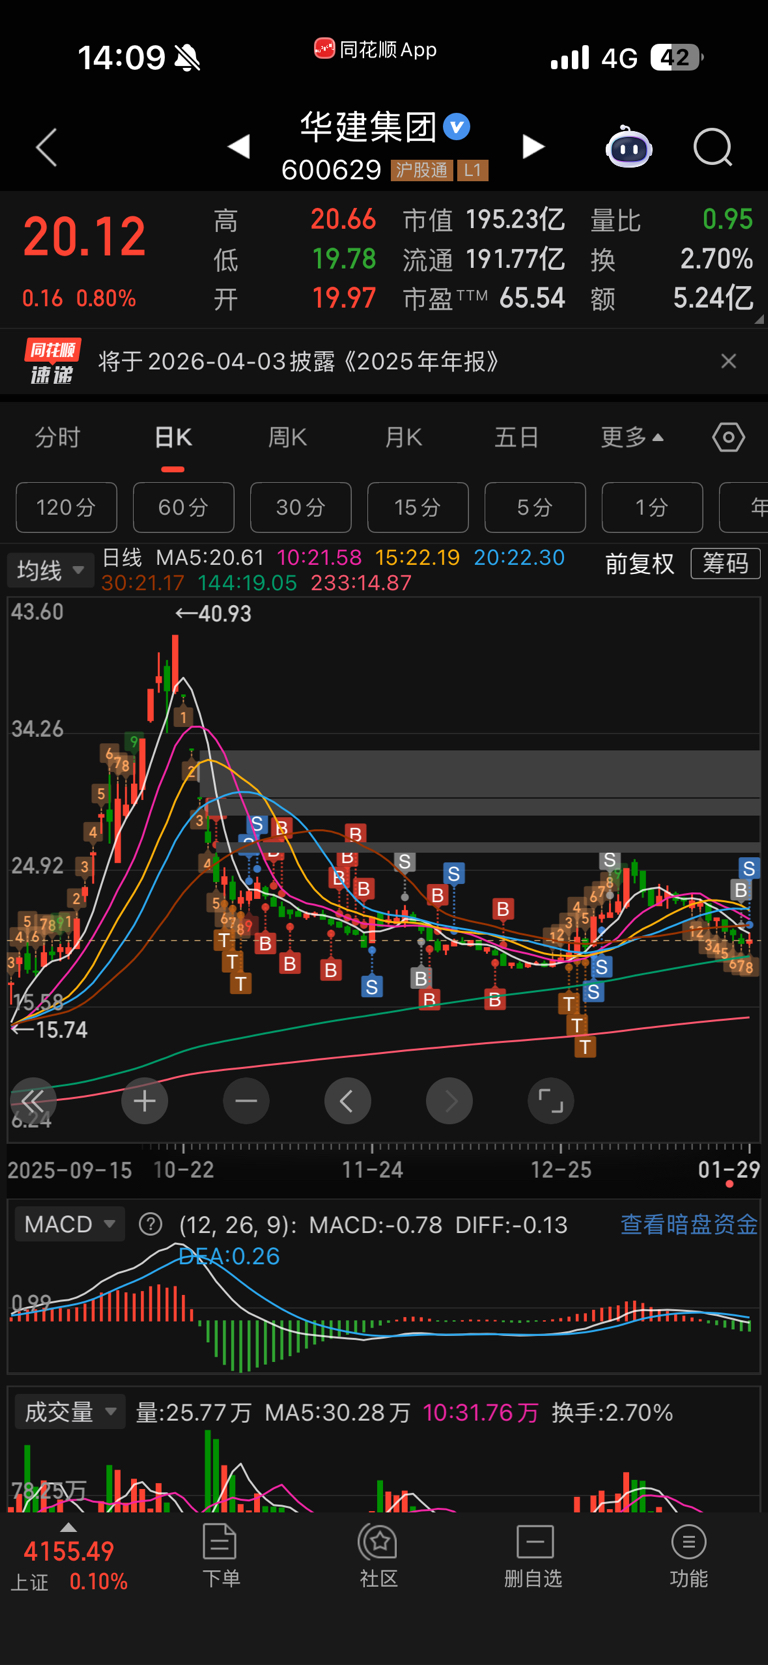Toggle the 筹码 chip distribution view

pos(726,564)
